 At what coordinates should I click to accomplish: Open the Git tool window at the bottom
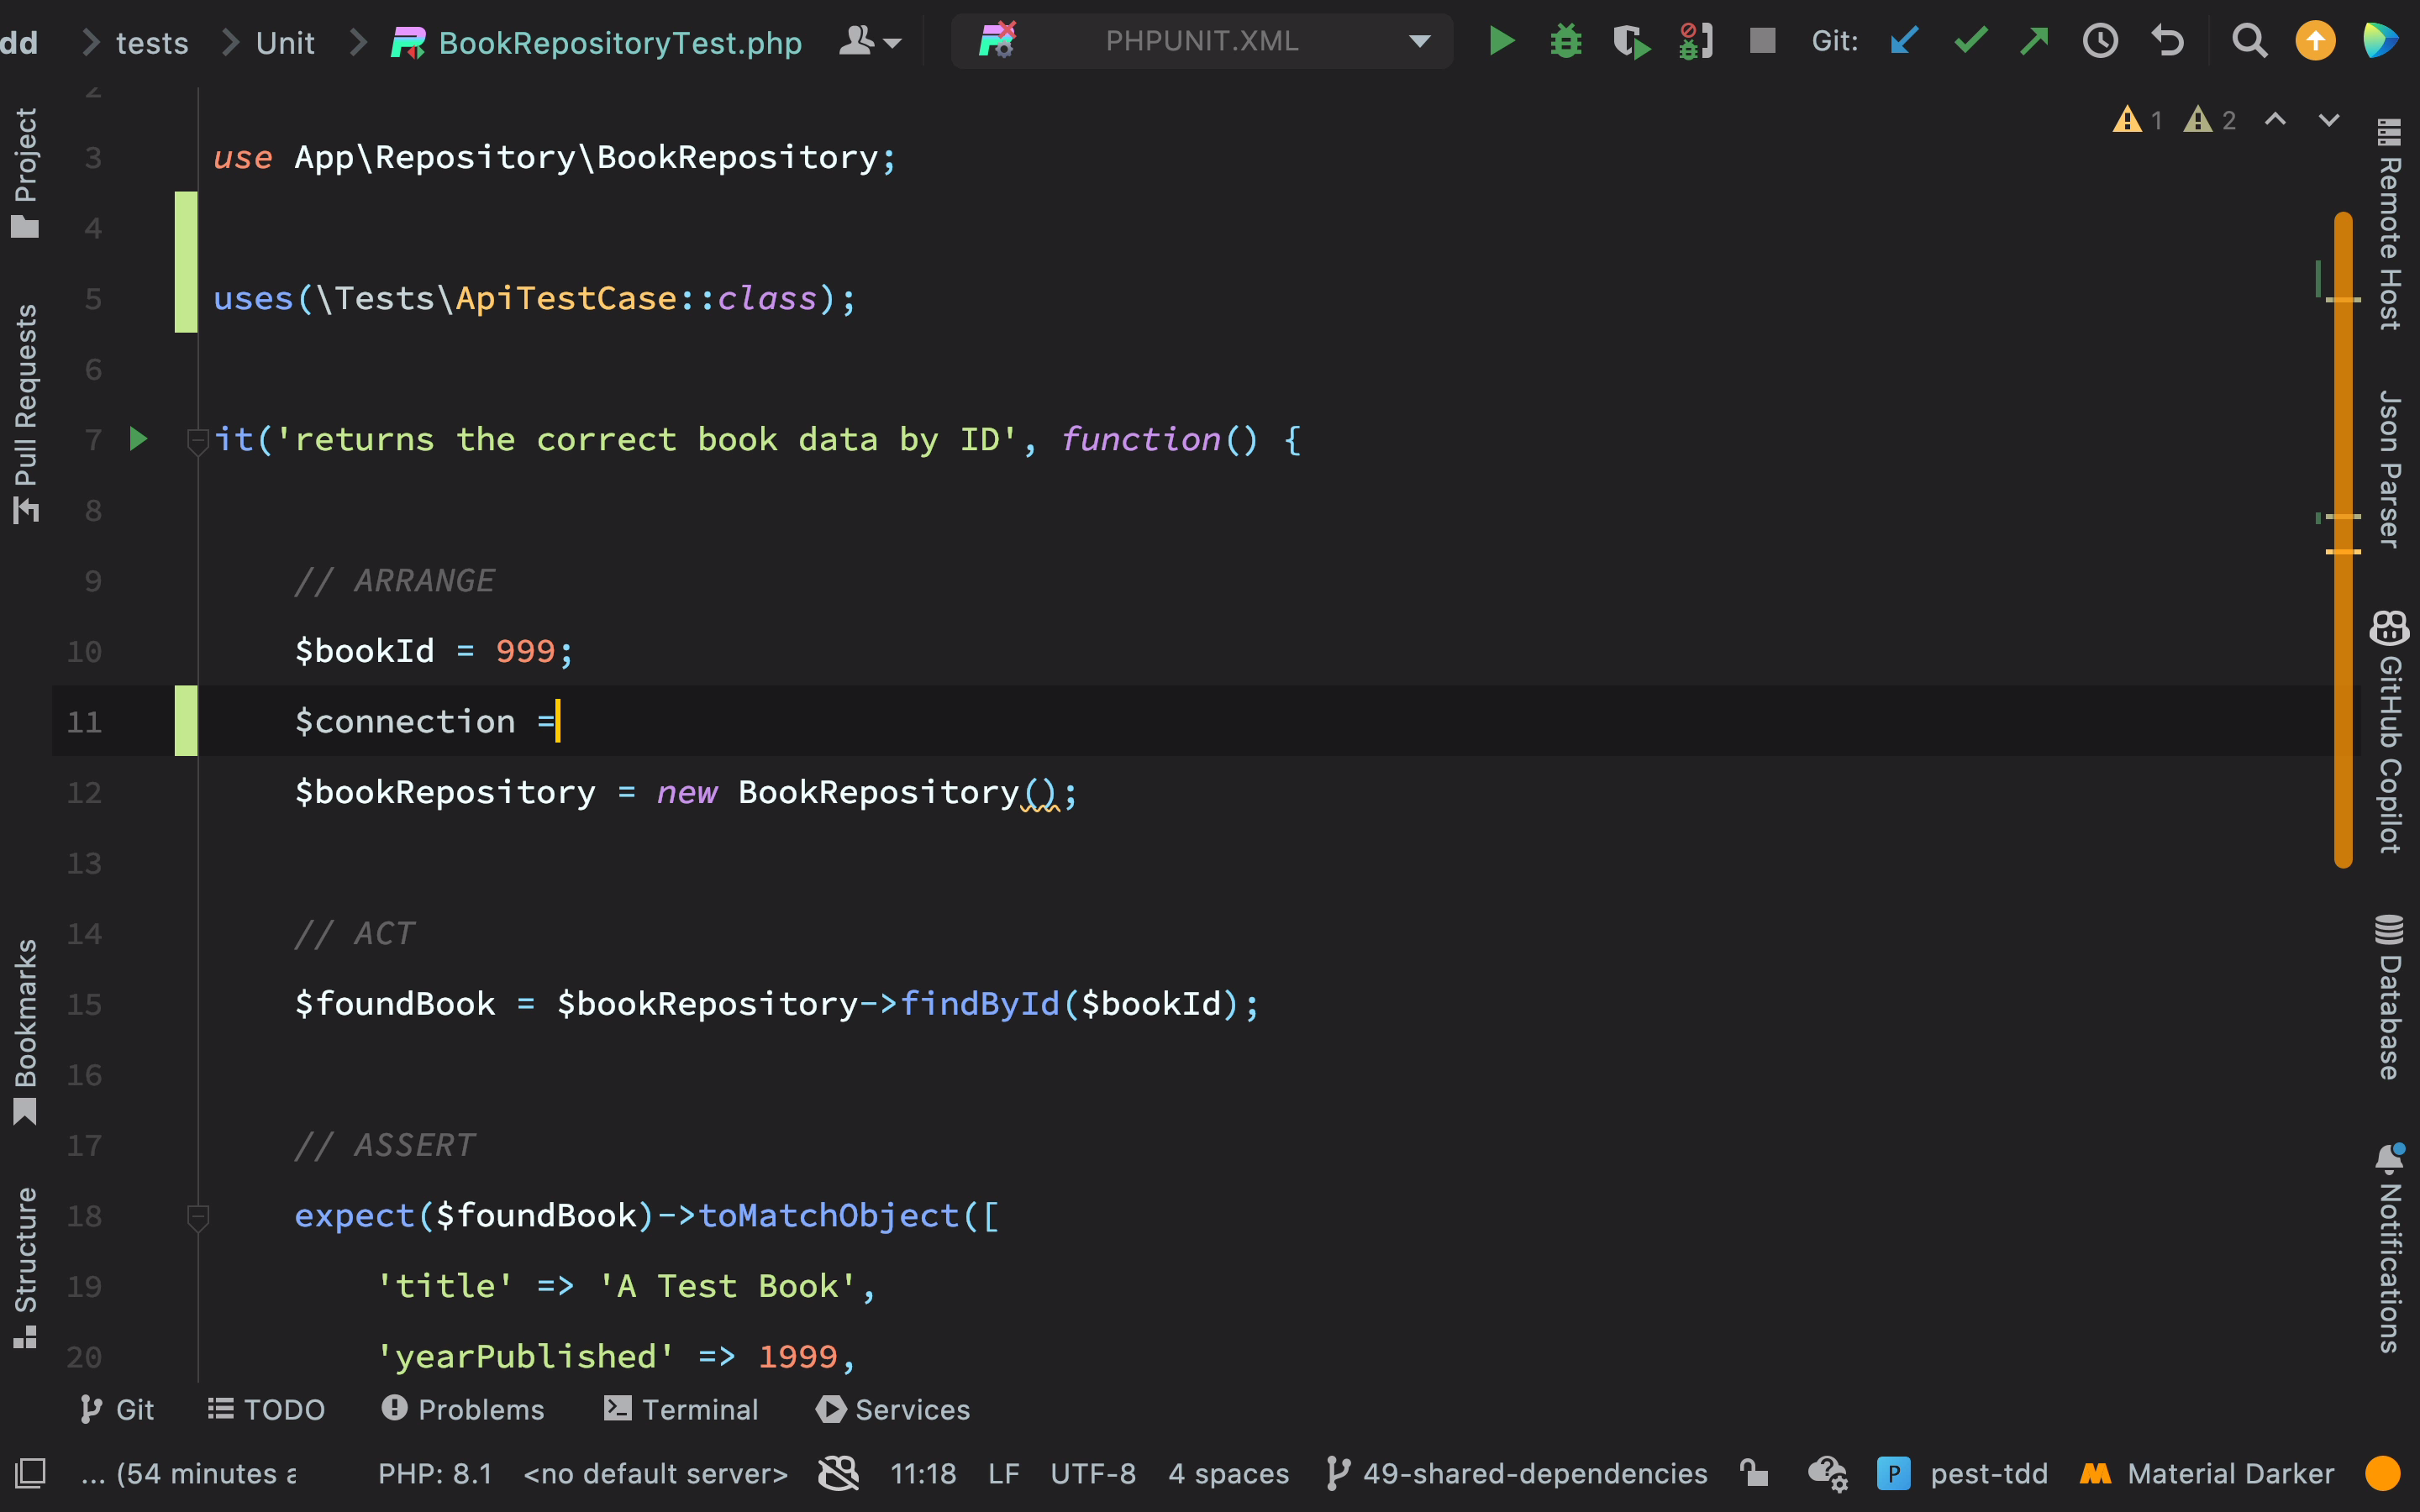click(x=116, y=1409)
